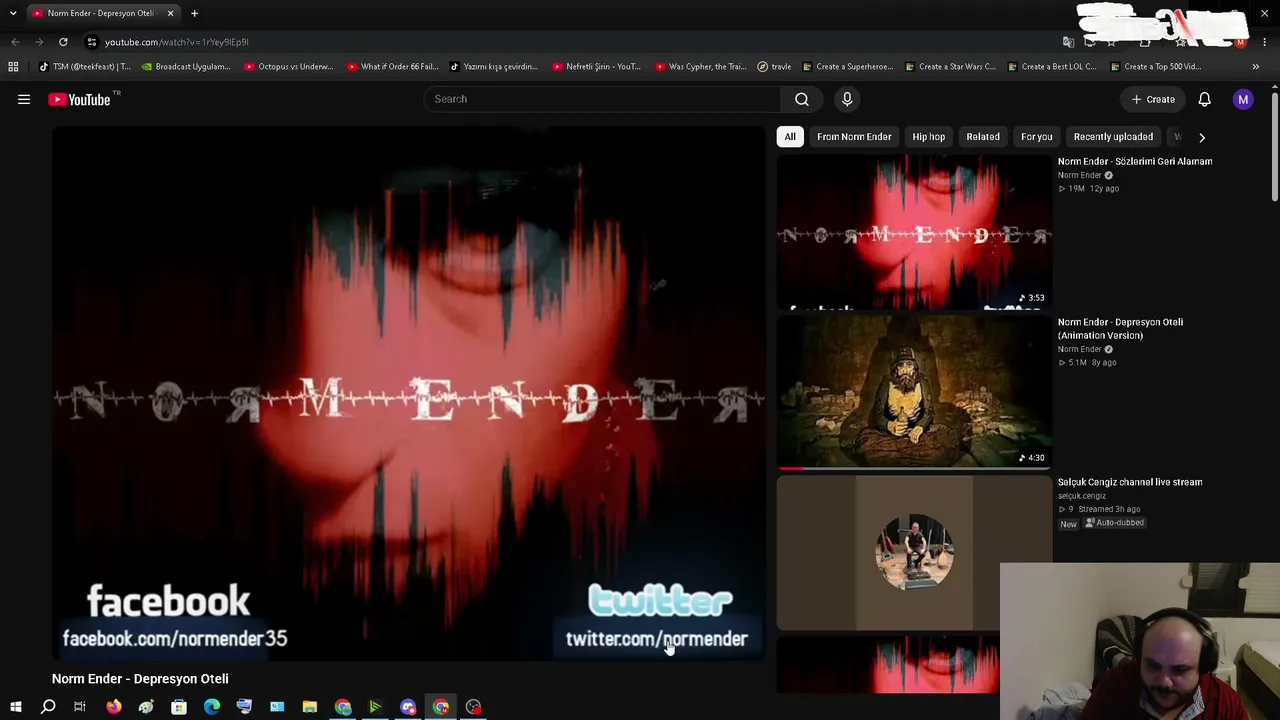
Task: Select the Hip hop filter chip
Action: pos(928,137)
